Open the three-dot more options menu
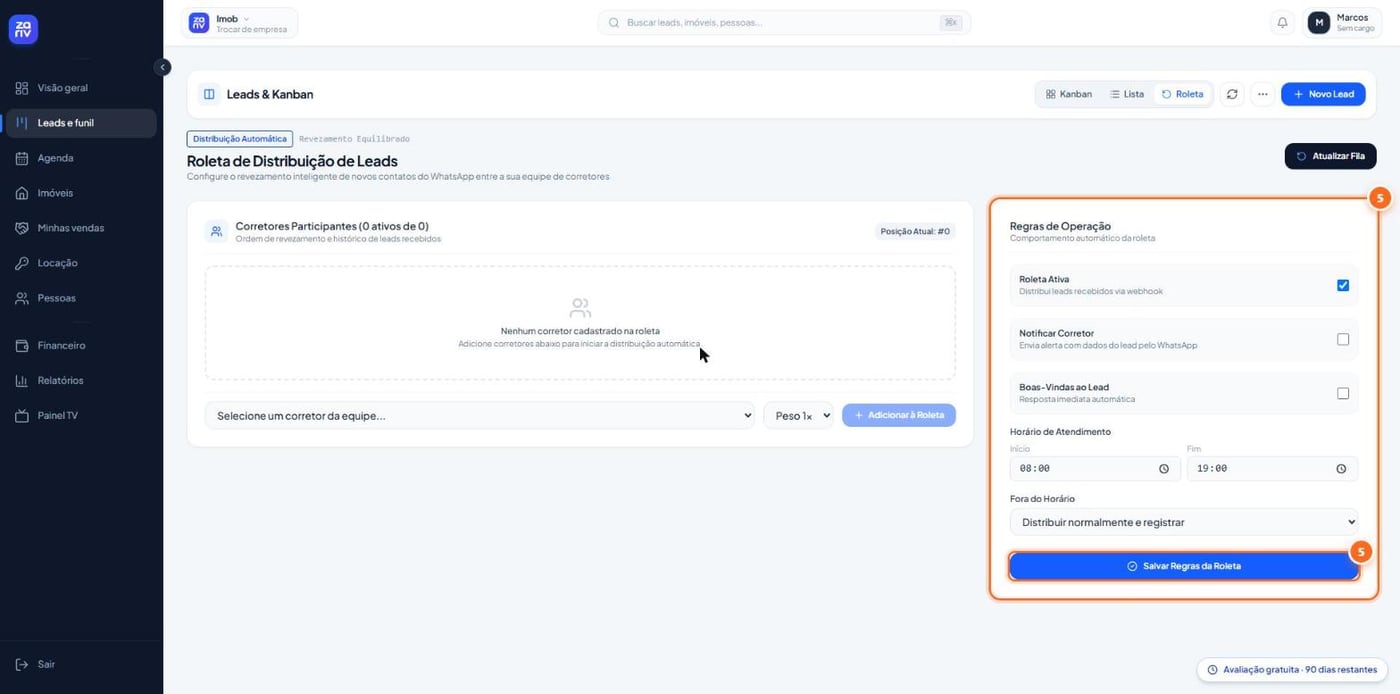 click(x=1263, y=94)
